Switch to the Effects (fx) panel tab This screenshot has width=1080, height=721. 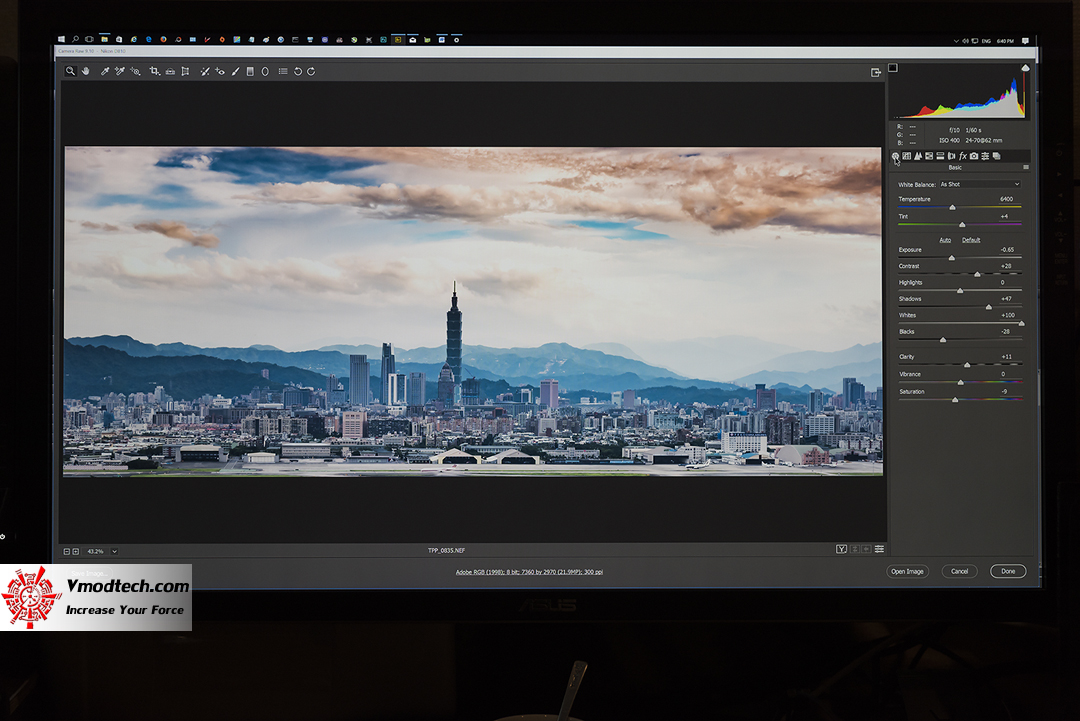(963, 156)
